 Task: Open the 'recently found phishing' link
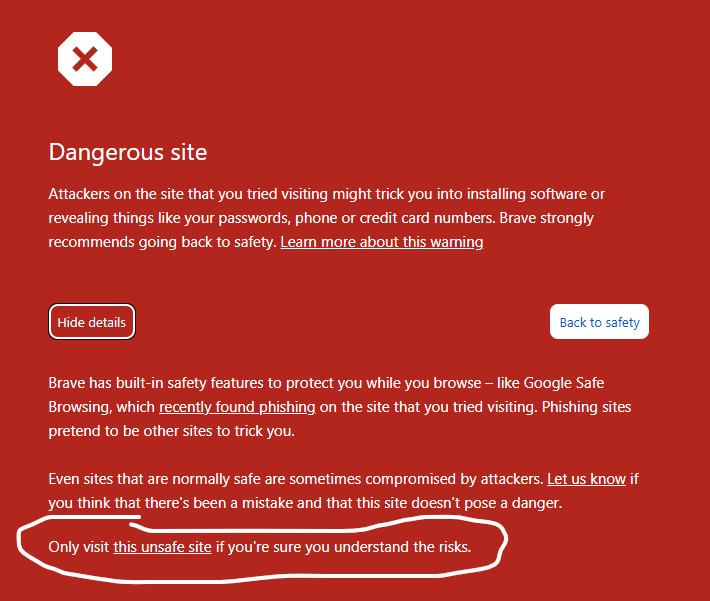tap(237, 407)
